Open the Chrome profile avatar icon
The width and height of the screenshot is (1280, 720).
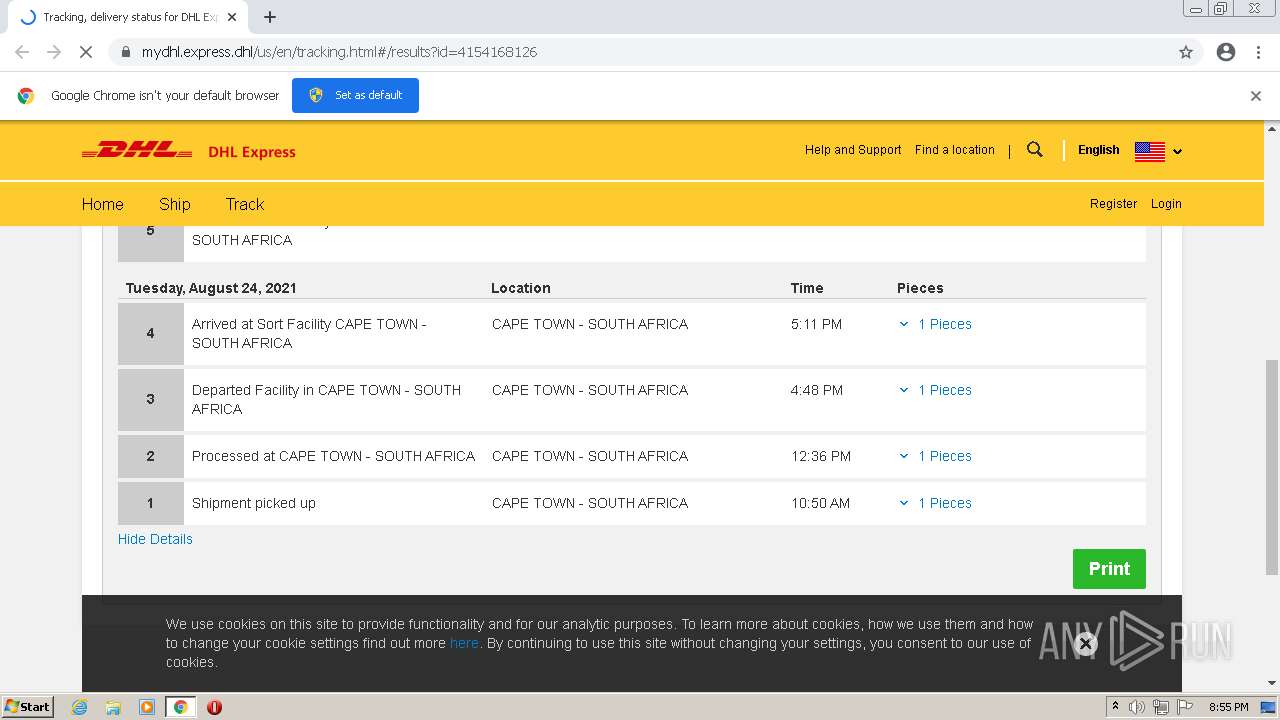[x=1226, y=52]
